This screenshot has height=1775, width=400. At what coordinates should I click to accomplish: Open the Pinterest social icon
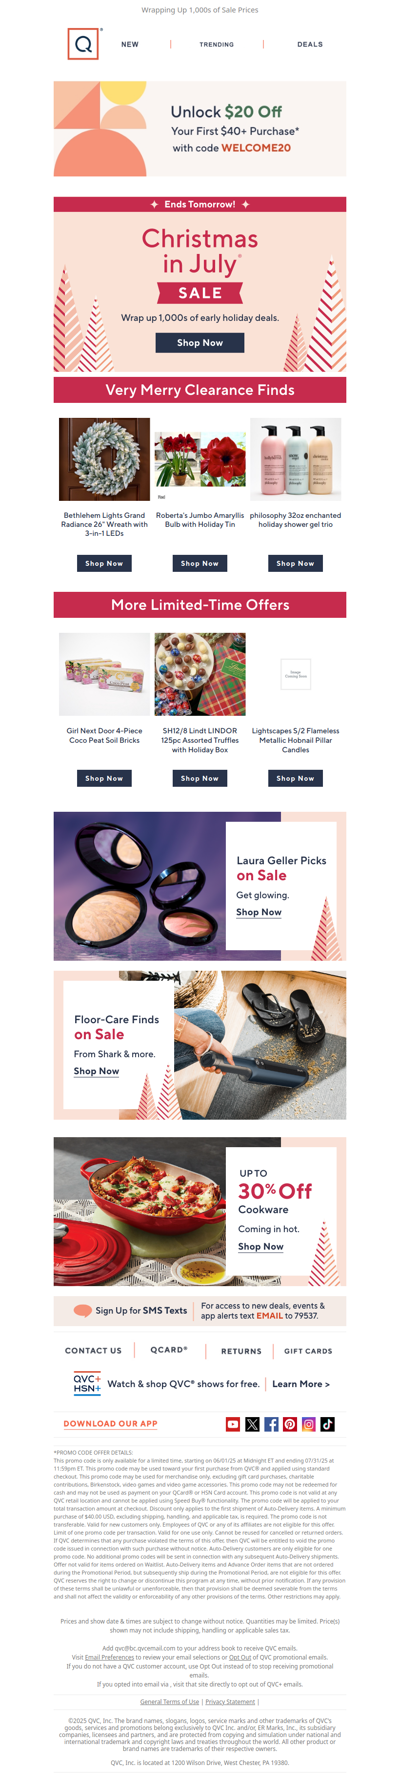pyautogui.click(x=290, y=1424)
